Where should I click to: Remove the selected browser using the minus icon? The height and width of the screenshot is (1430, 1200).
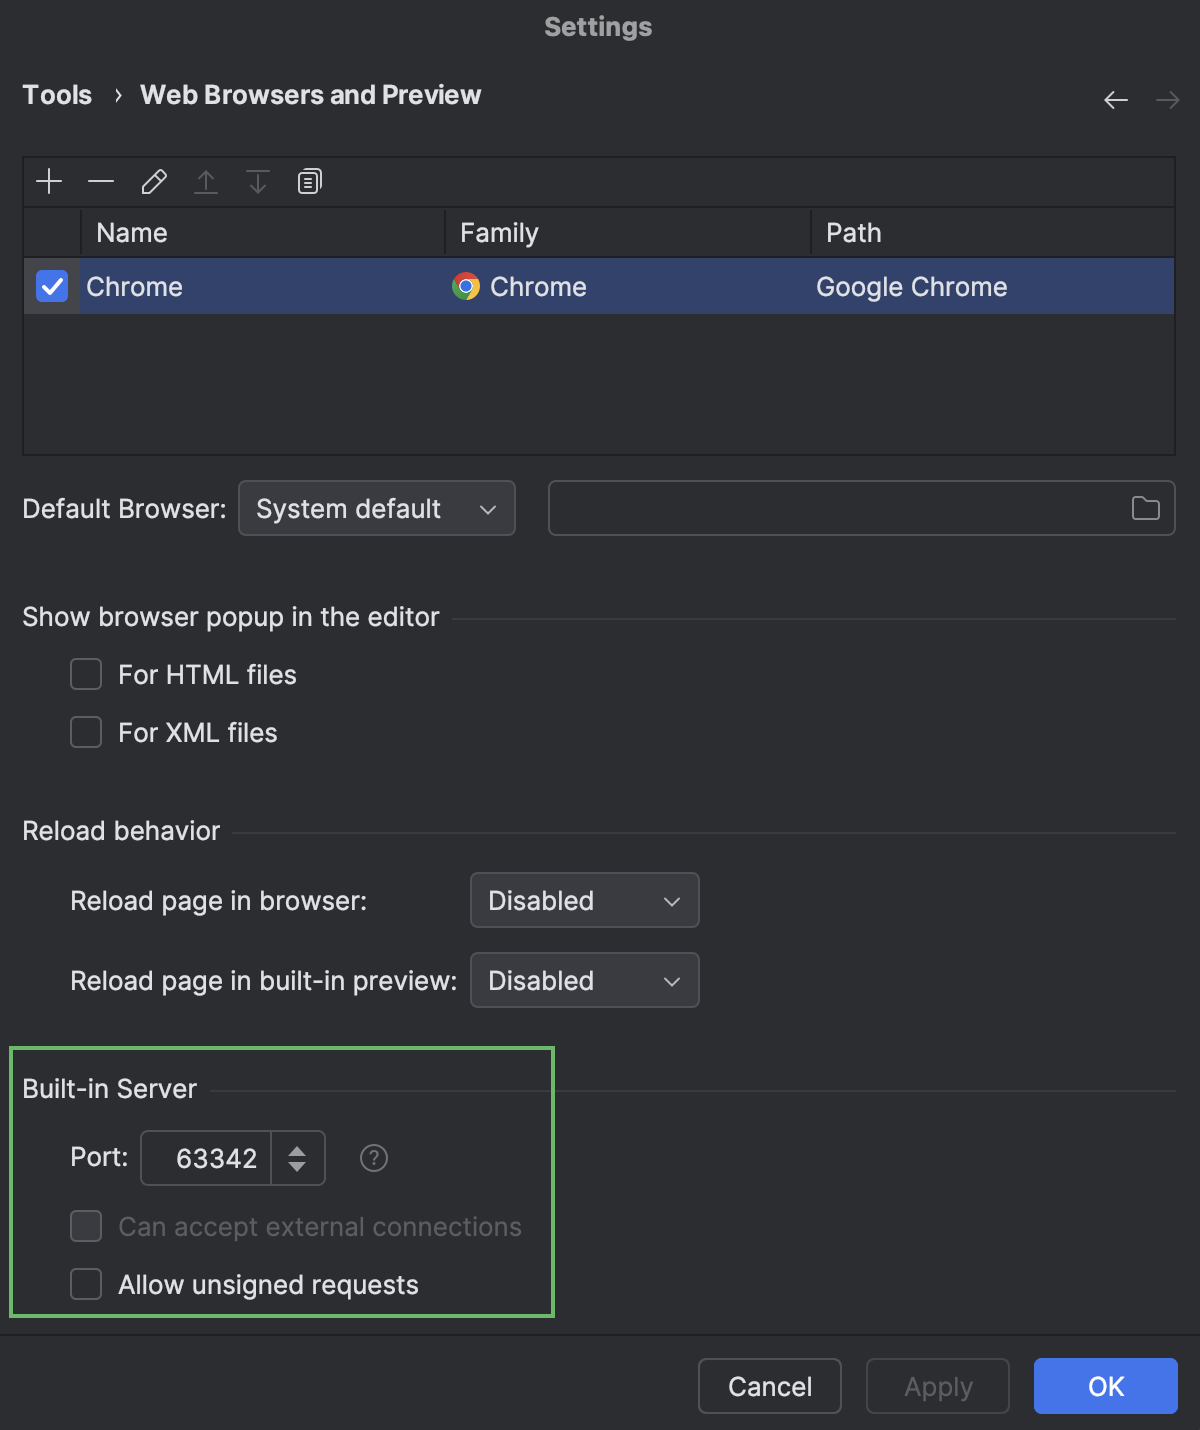(x=101, y=181)
